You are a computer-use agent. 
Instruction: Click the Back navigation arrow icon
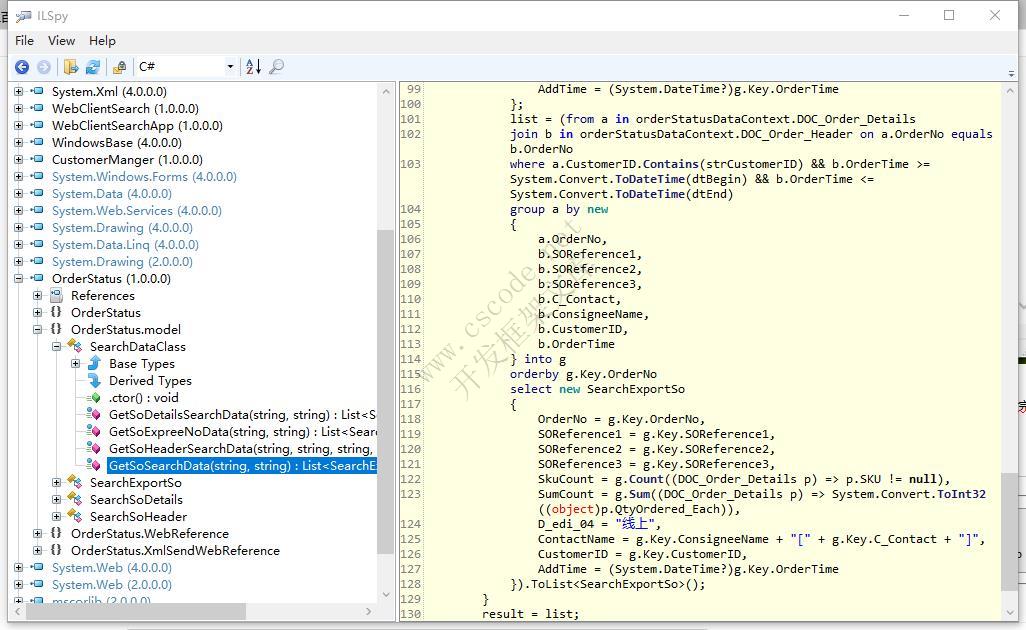click(x=22, y=67)
